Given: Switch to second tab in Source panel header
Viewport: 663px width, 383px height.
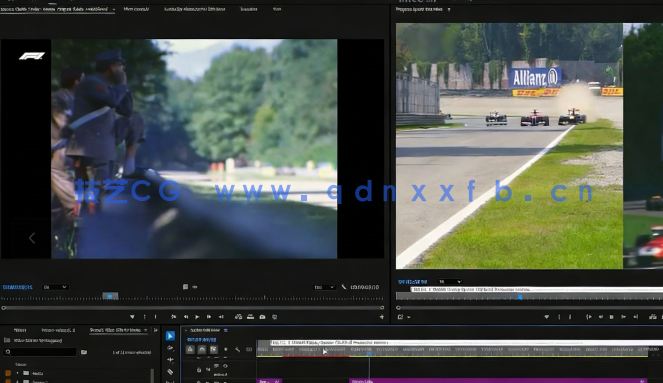Looking at the screenshot, I should [136, 9].
